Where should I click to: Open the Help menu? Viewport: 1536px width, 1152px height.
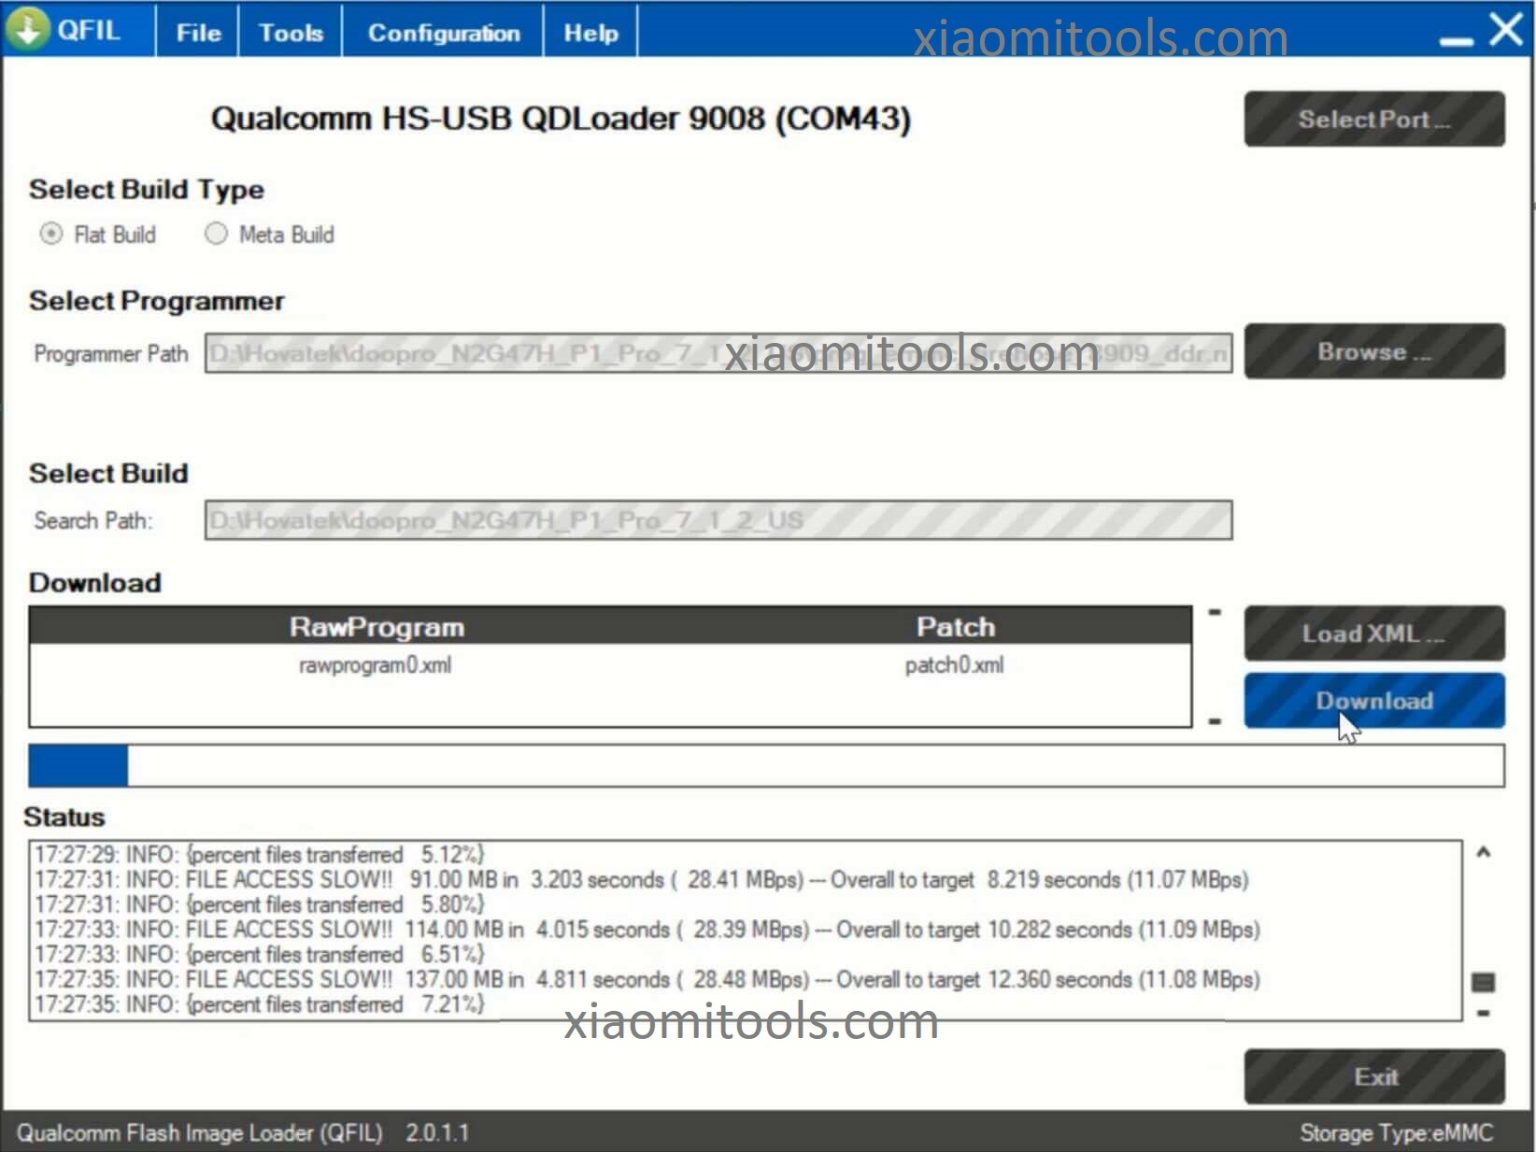[x=590, y=33]
